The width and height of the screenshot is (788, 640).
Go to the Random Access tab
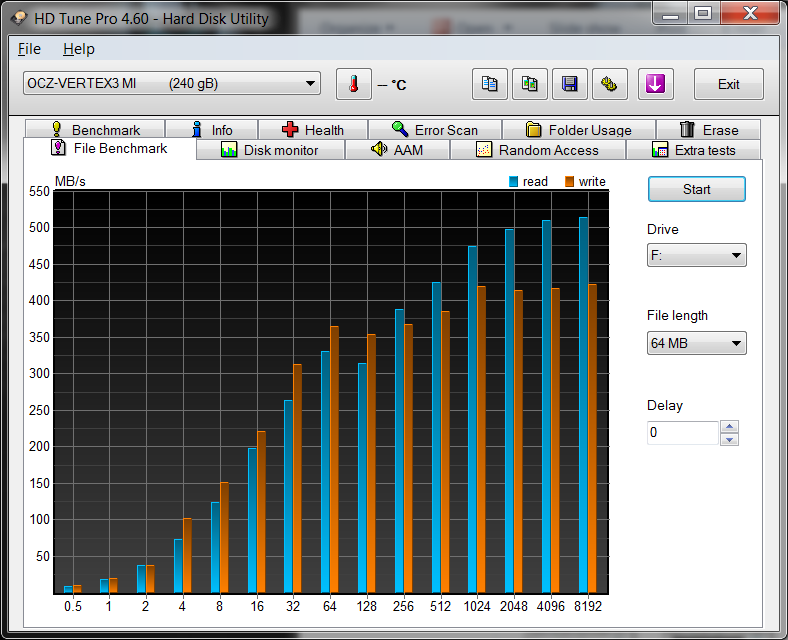pos(537,150)
